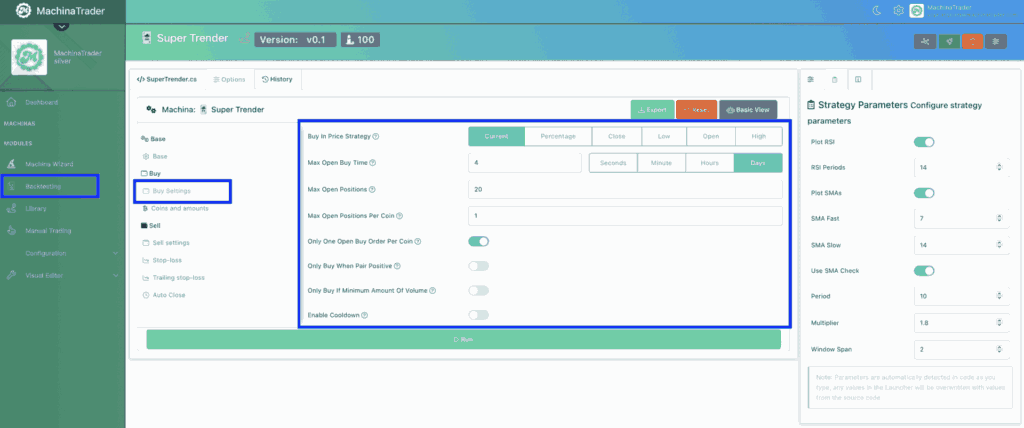Toggle the Use SMA Check switch
This screenshot has height=428, width=1024.
point(924,271)
